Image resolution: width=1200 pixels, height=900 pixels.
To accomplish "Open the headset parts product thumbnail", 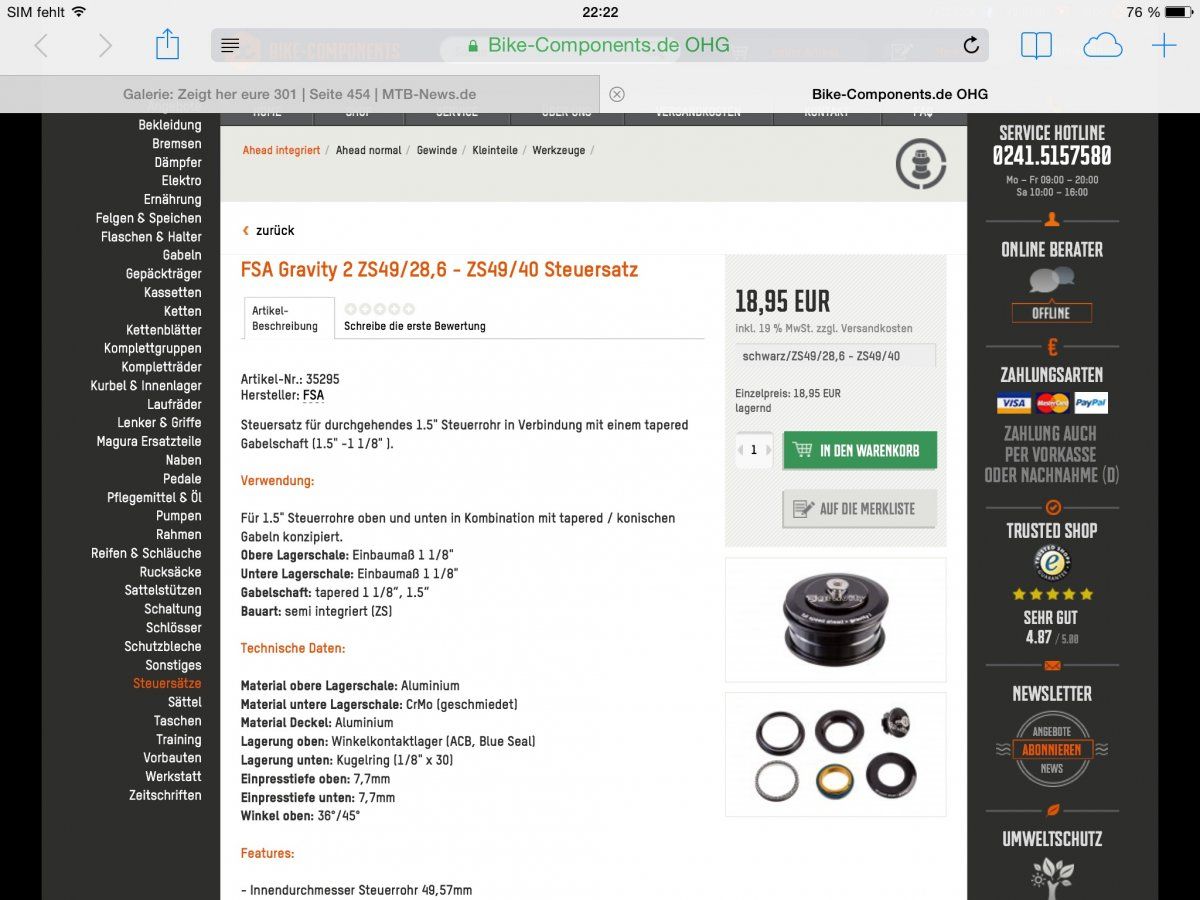I will click(x=835, y=754).
